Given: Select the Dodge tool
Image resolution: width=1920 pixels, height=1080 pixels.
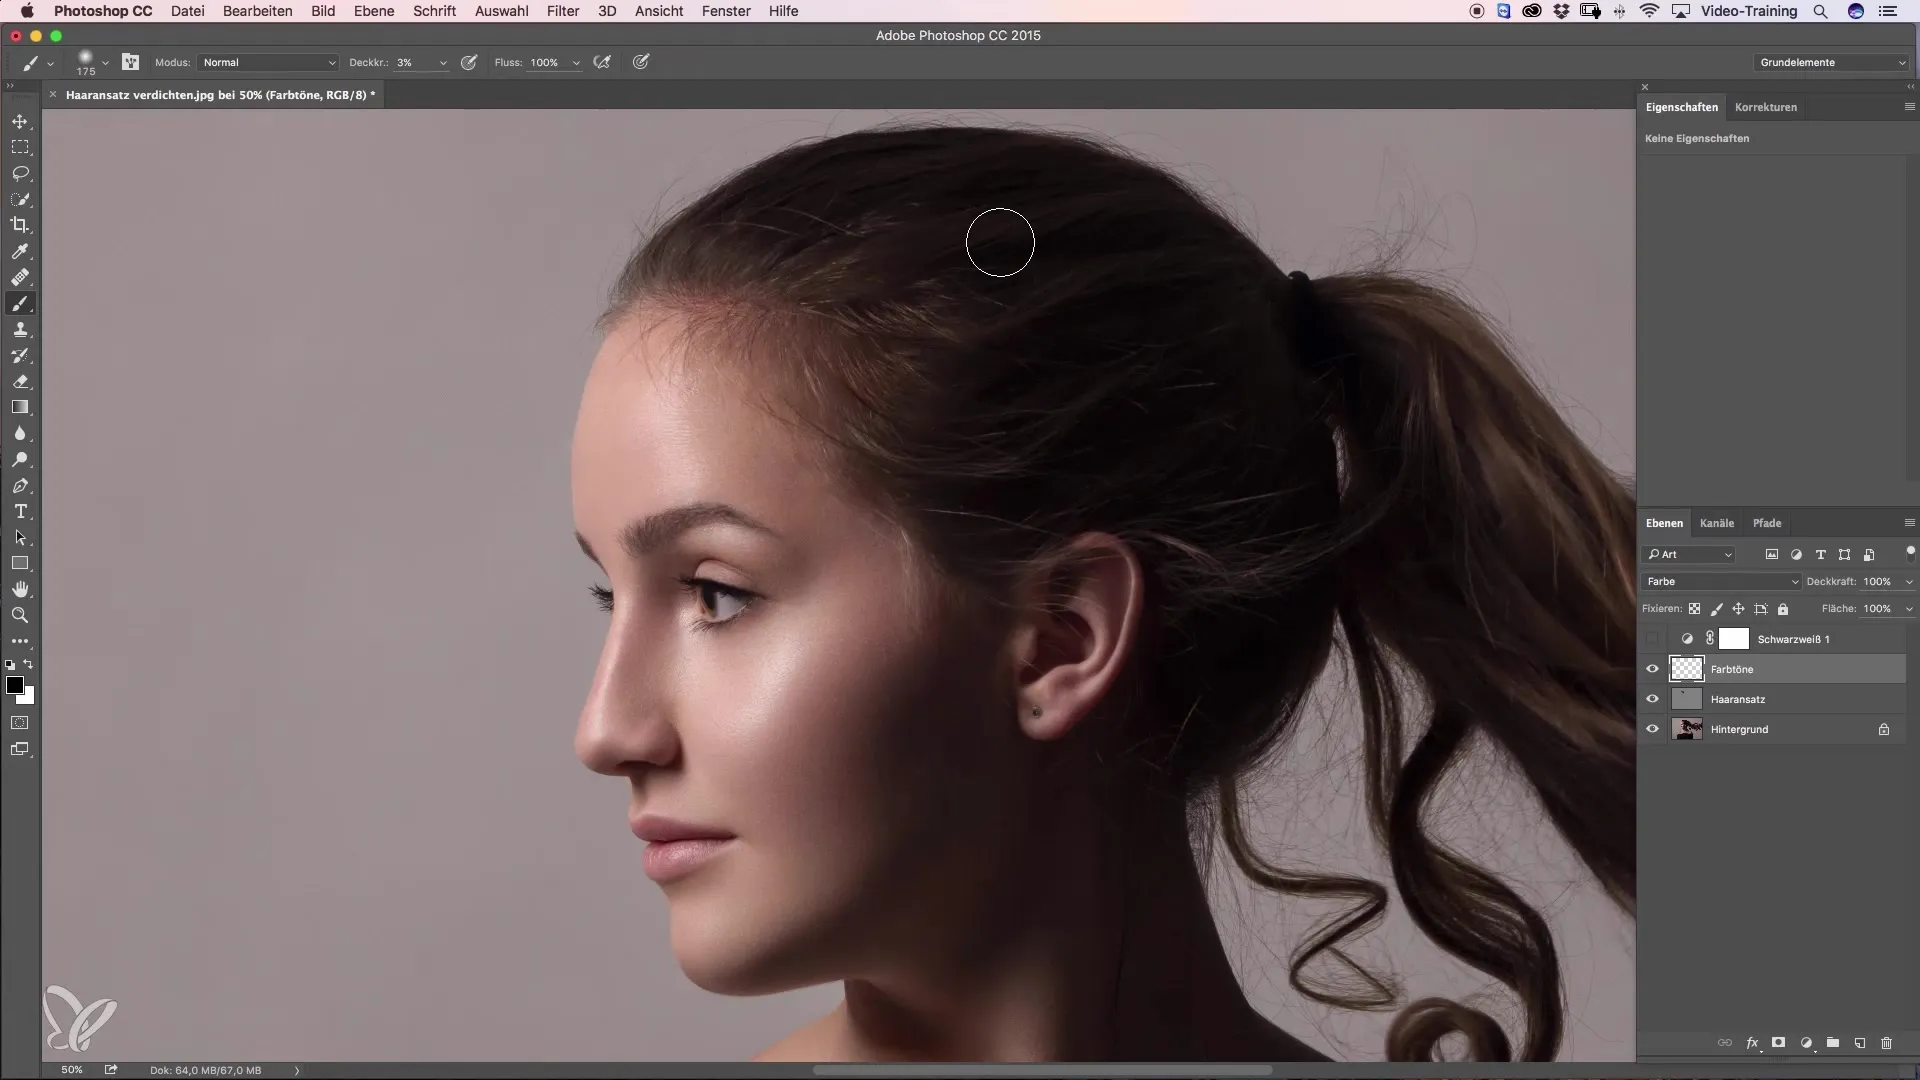Looking at the screenshot, I should pyautogui.click(x=20, y=459).
